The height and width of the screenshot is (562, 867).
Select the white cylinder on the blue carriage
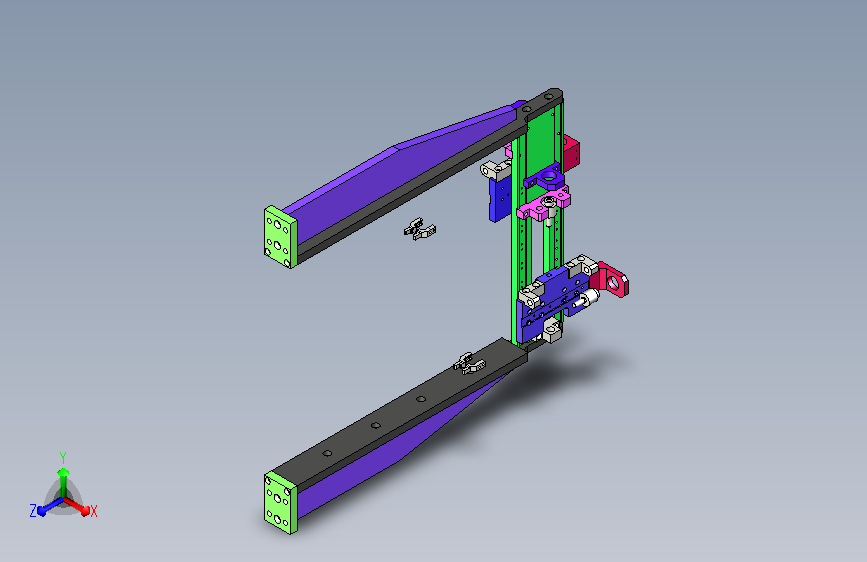587,299
